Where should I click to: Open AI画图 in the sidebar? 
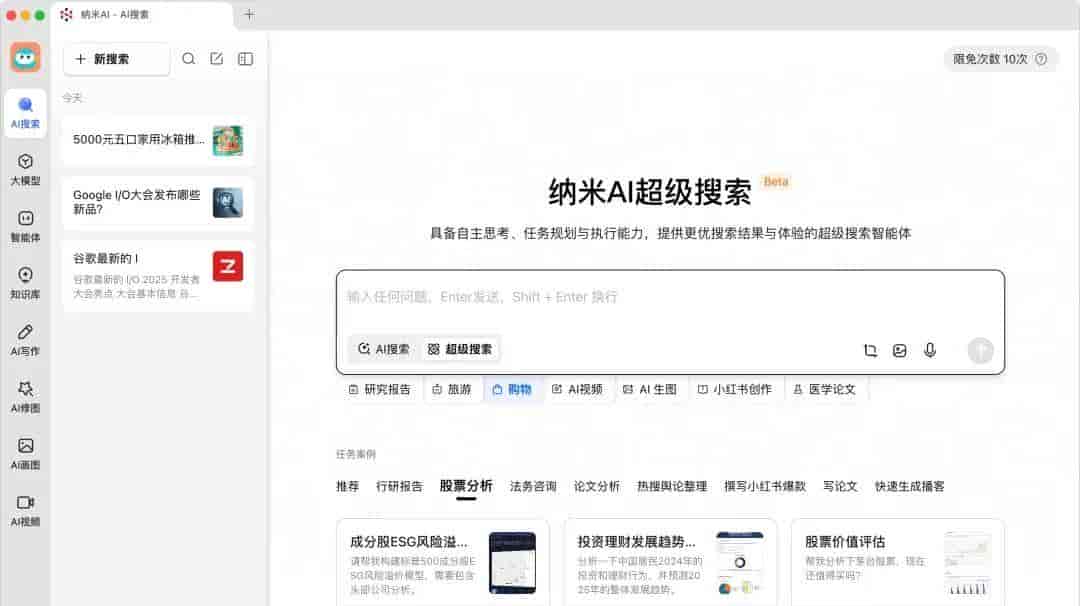(25, 454)
